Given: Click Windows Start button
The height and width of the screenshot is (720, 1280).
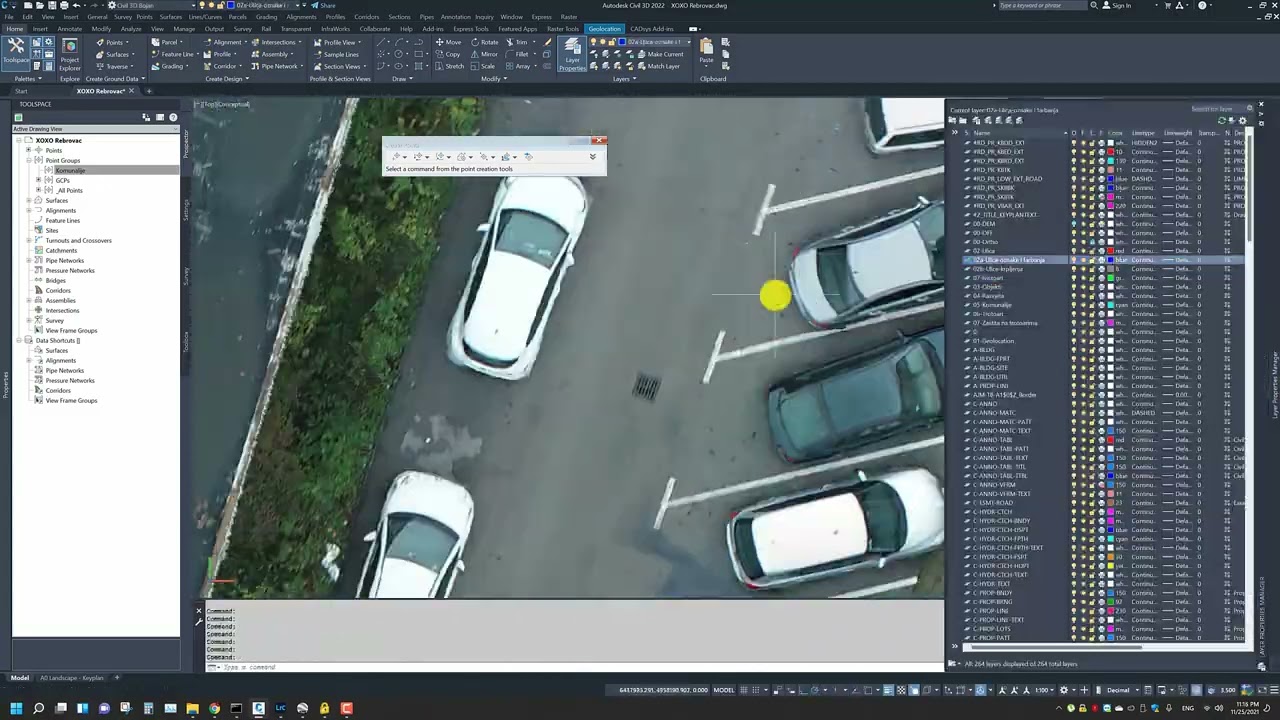Looking at the screenshot, I should (16, 708).
